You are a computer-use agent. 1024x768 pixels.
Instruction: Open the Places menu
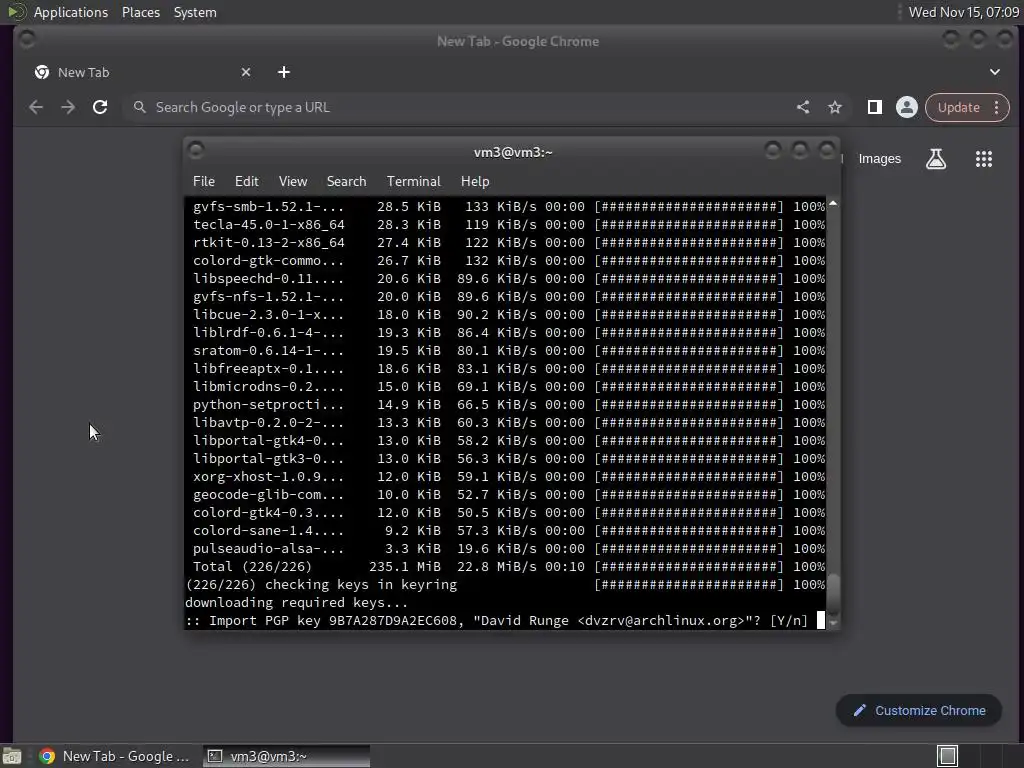click(141, 12)
